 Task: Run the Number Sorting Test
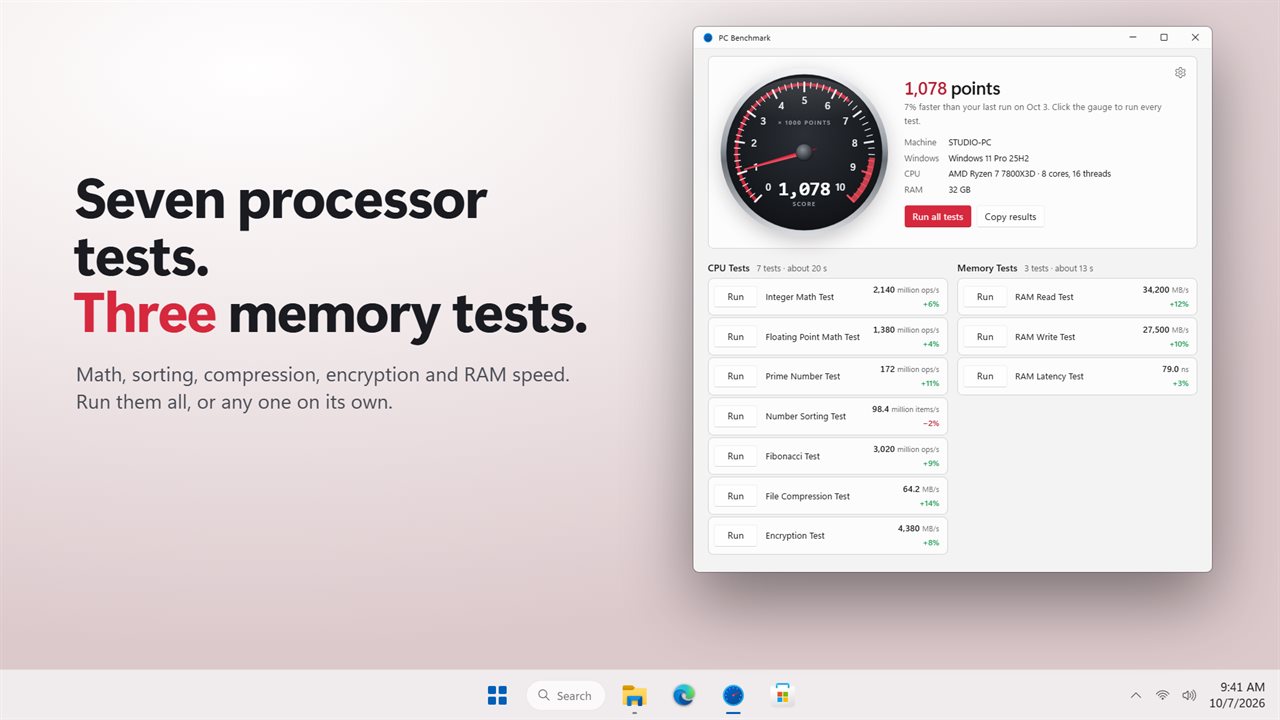coord(736,416)
